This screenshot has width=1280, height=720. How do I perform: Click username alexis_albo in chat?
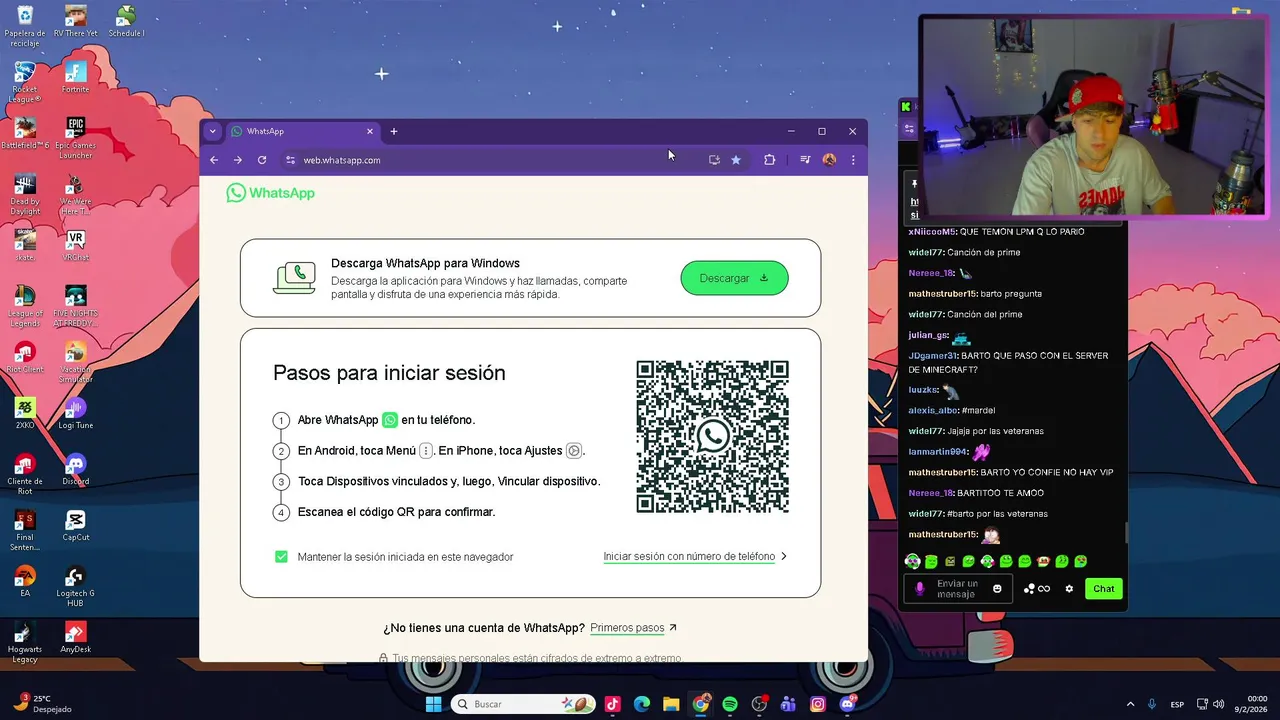pyautogui.click(x=932, y=410)
